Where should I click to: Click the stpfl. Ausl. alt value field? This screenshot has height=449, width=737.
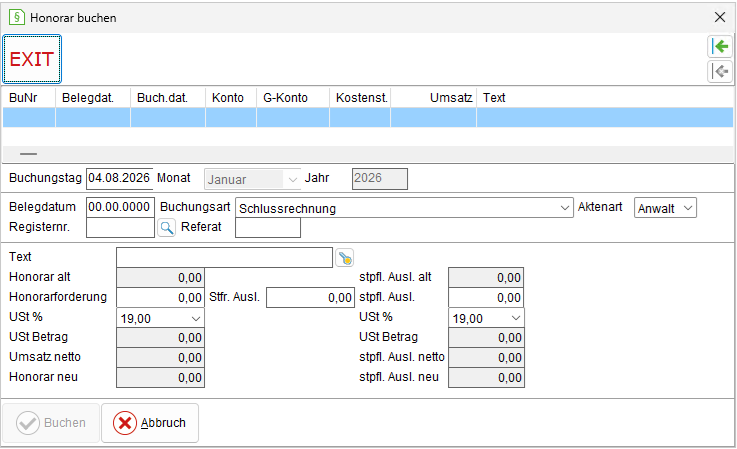[x=486, y=277]
